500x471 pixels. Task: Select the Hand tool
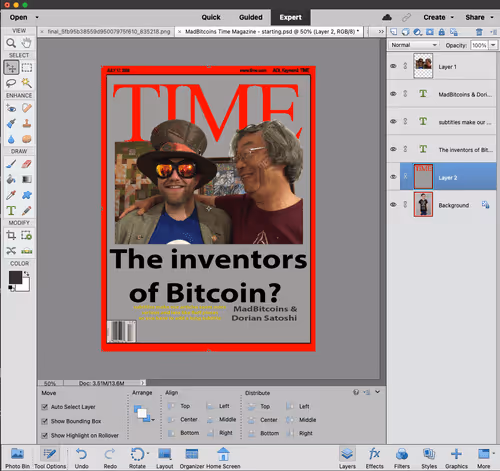26,43
